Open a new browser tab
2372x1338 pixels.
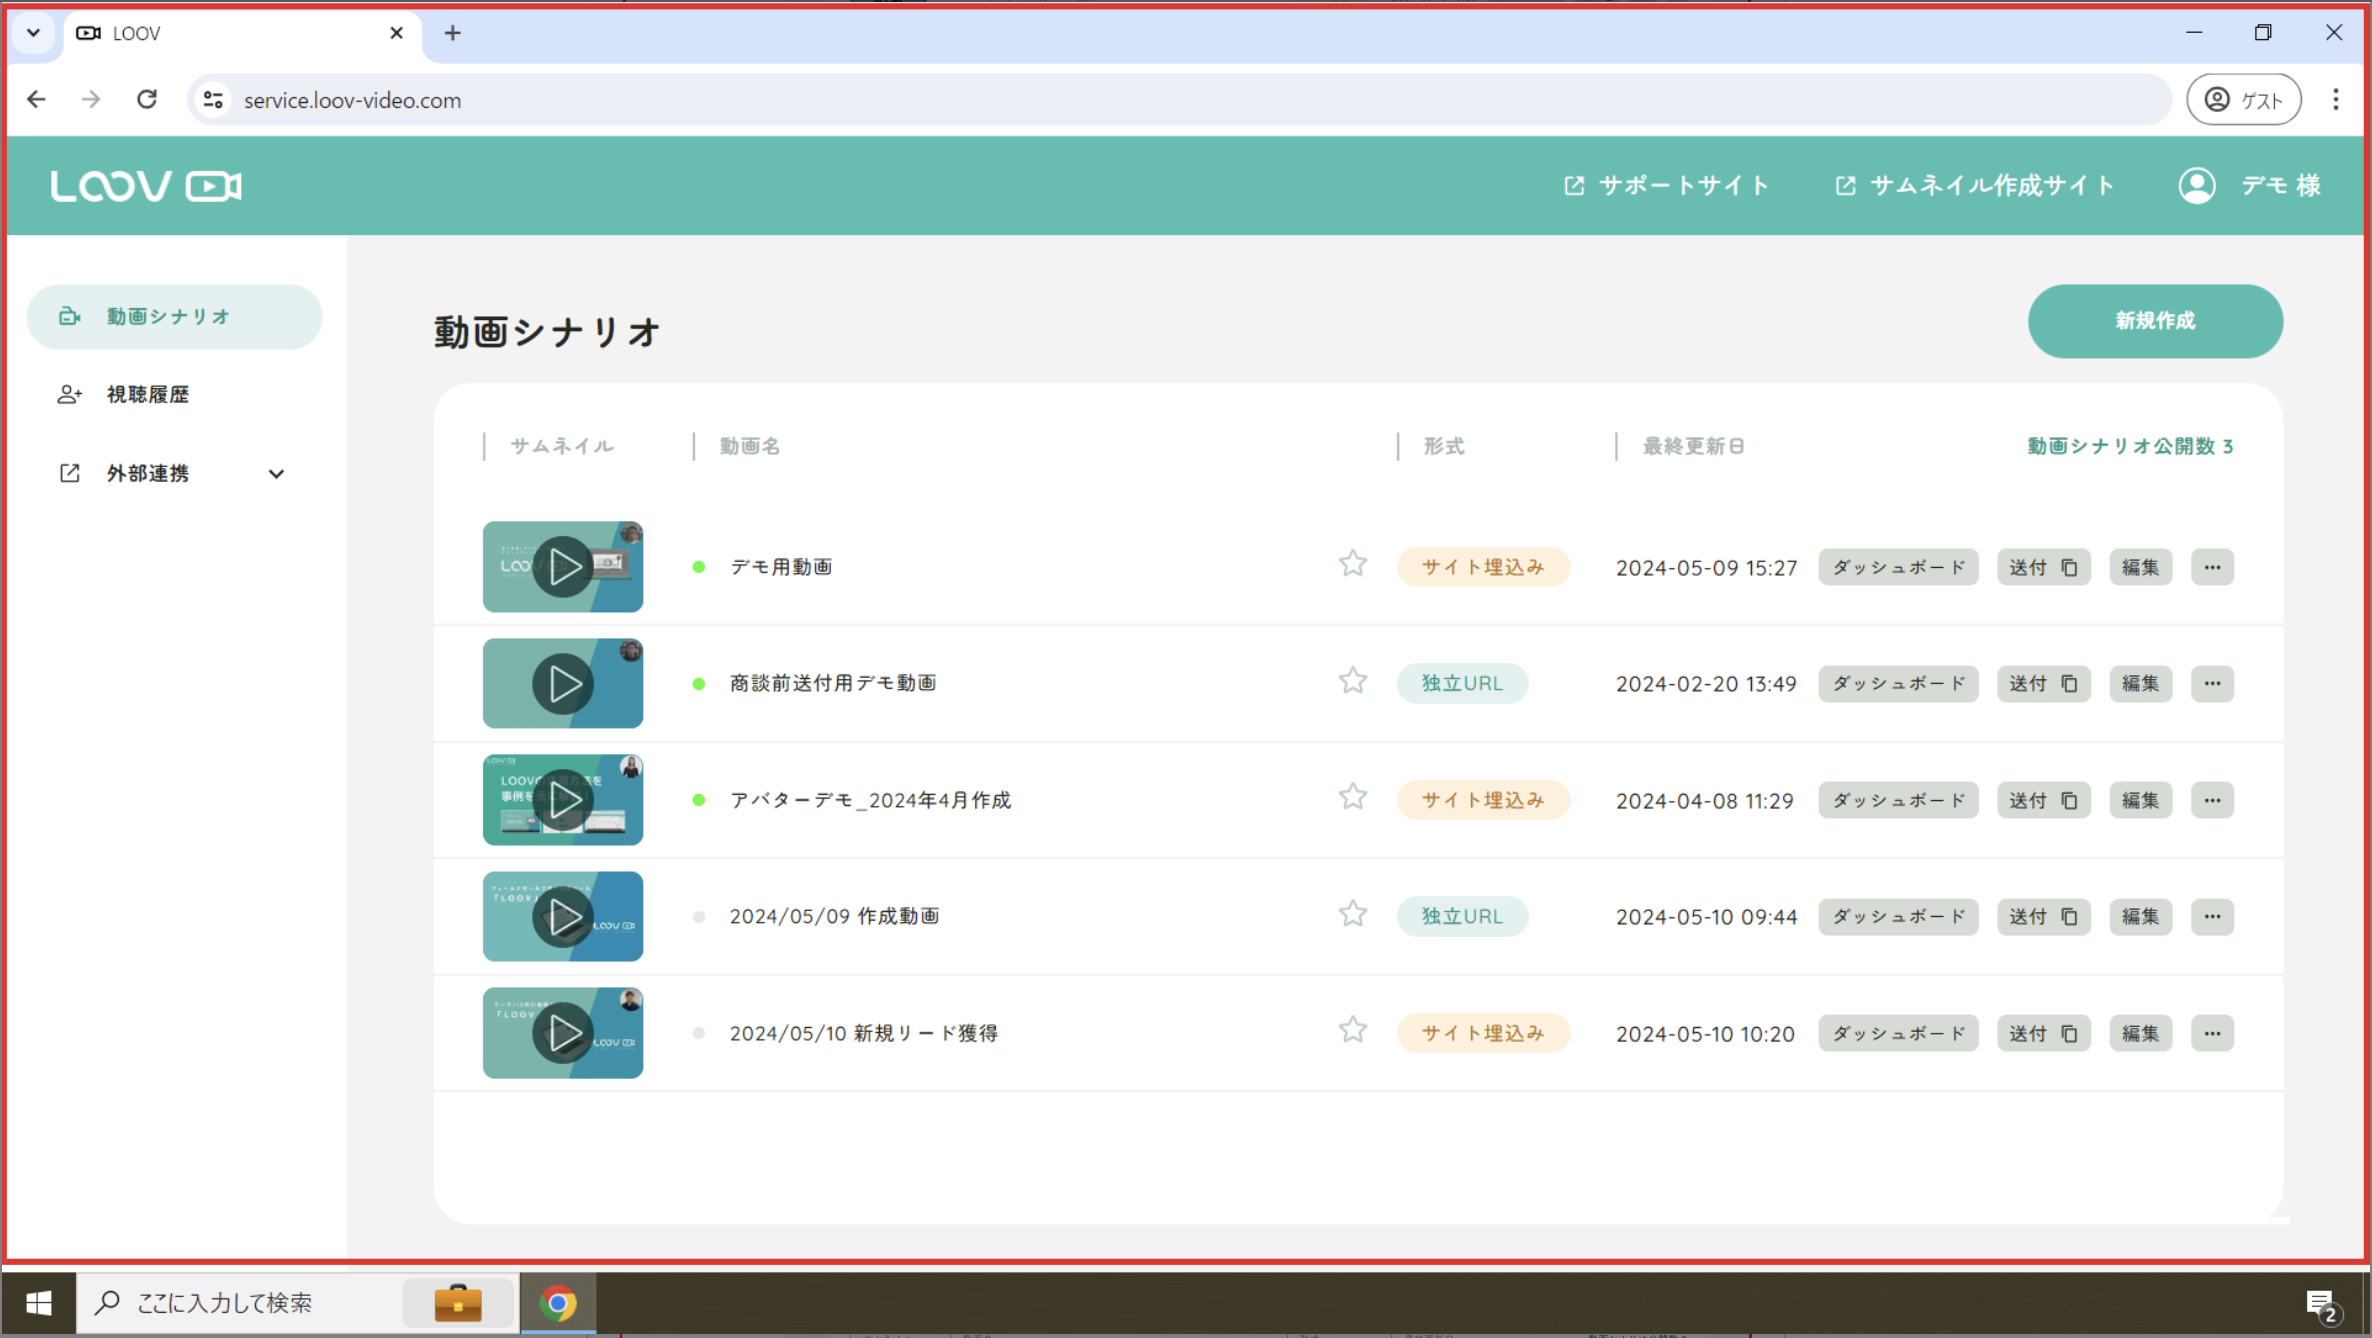coord(453,33)
